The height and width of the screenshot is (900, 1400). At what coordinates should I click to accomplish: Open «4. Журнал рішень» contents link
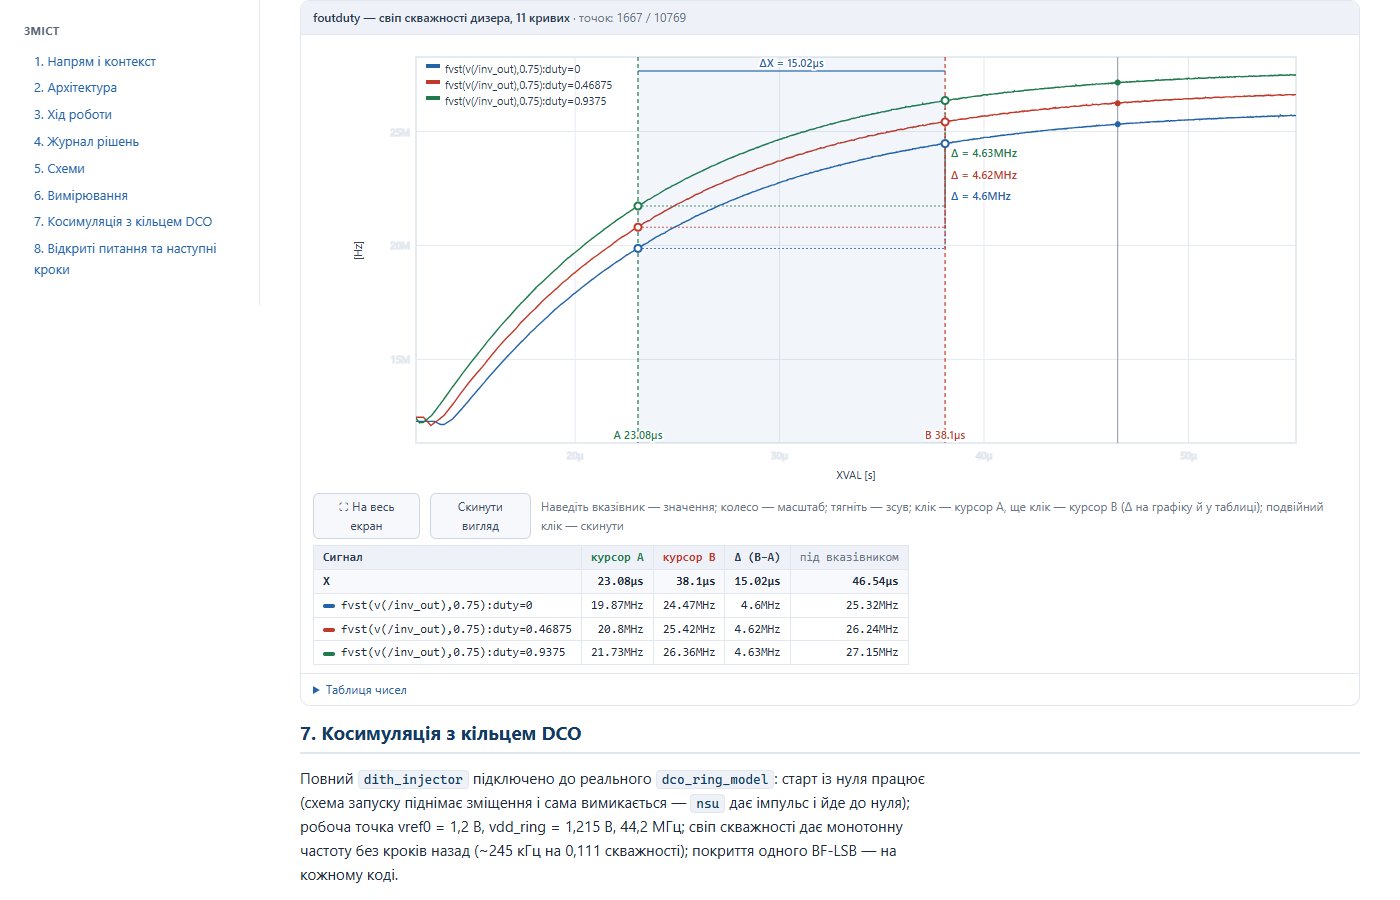(x=86, y=142)
